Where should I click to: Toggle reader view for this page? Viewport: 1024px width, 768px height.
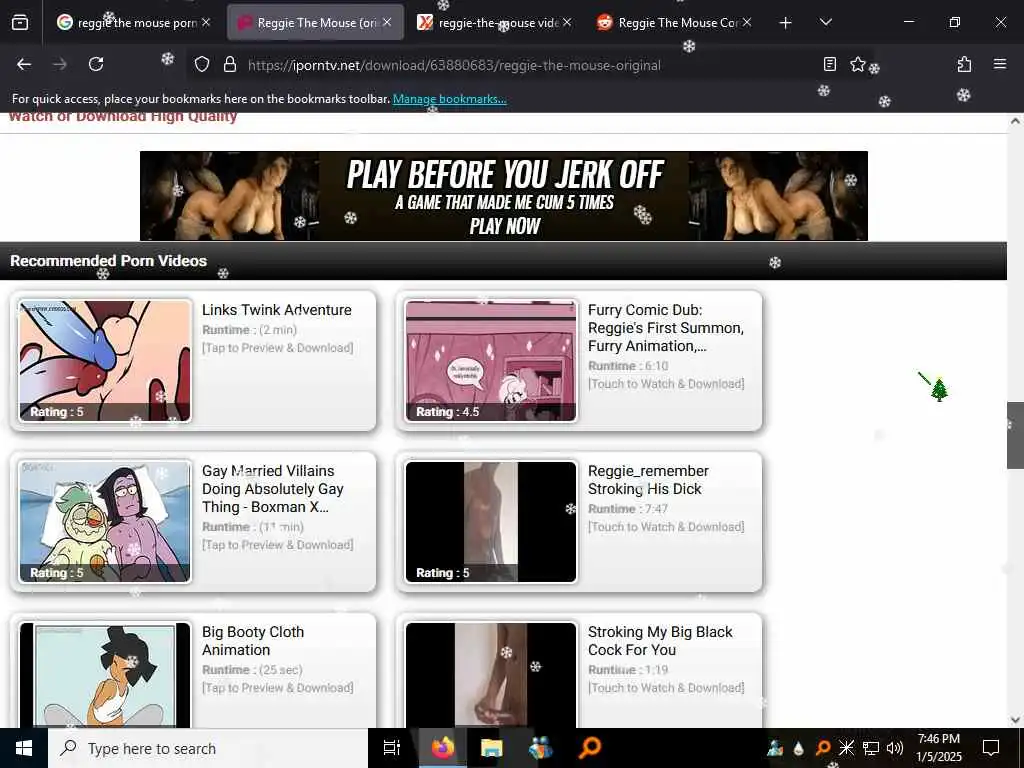coord(829,64)
